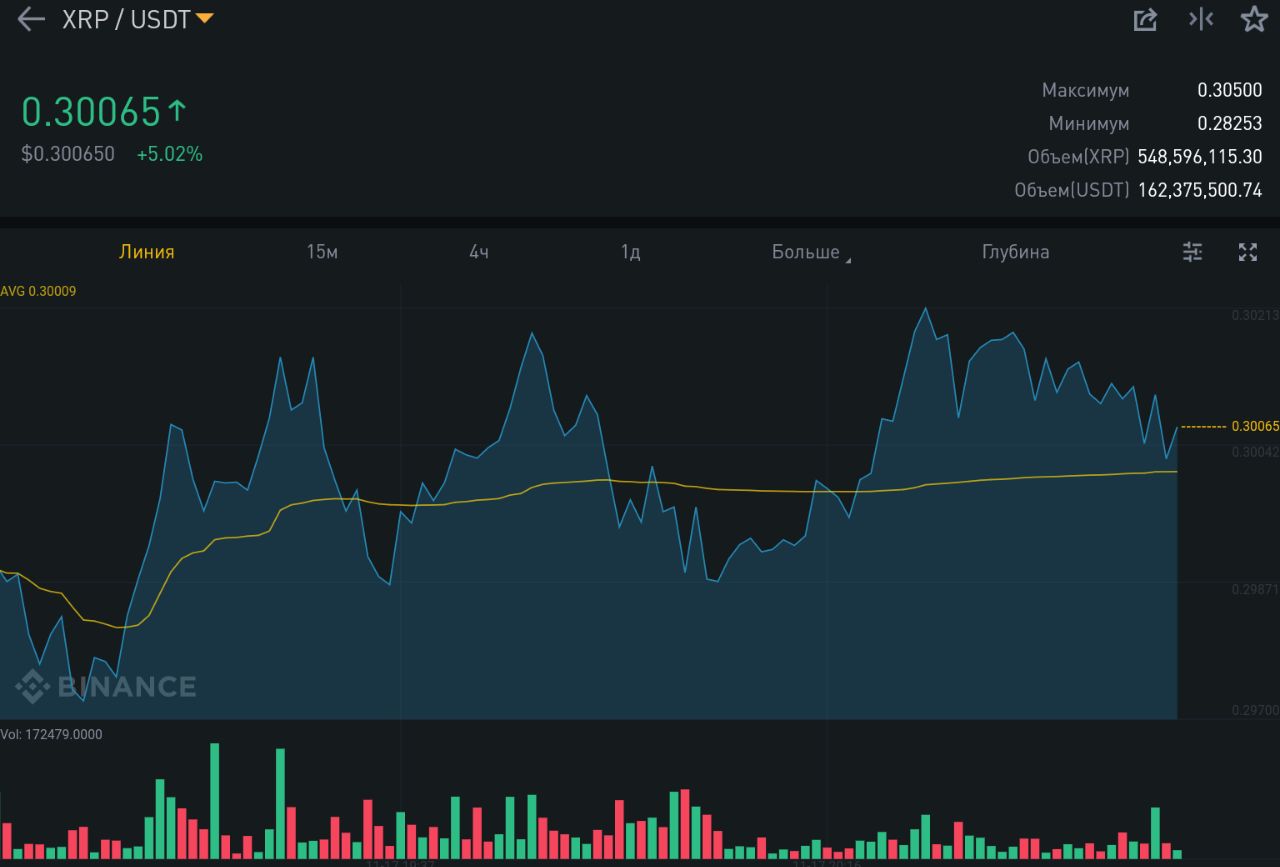Select the 1д interval tab
This screenshot has height=867, width=1280.
click(x=630, y=252)
